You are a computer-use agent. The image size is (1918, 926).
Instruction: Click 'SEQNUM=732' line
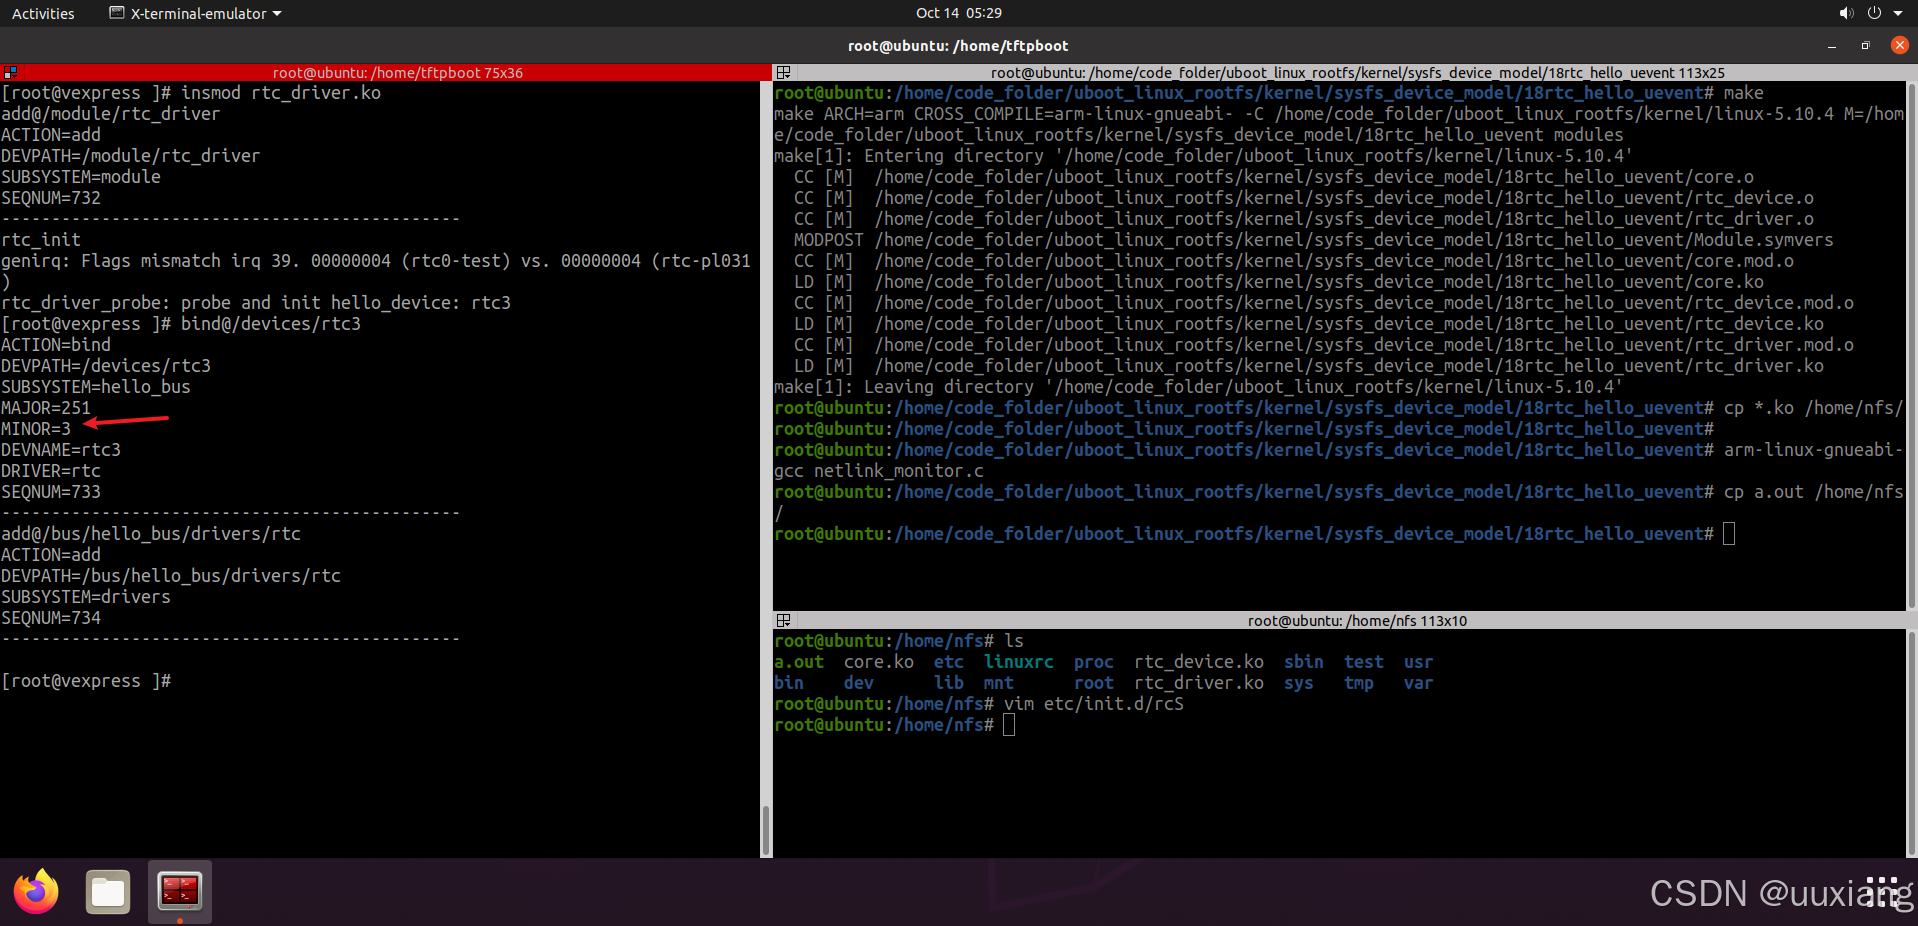(51, 198)
